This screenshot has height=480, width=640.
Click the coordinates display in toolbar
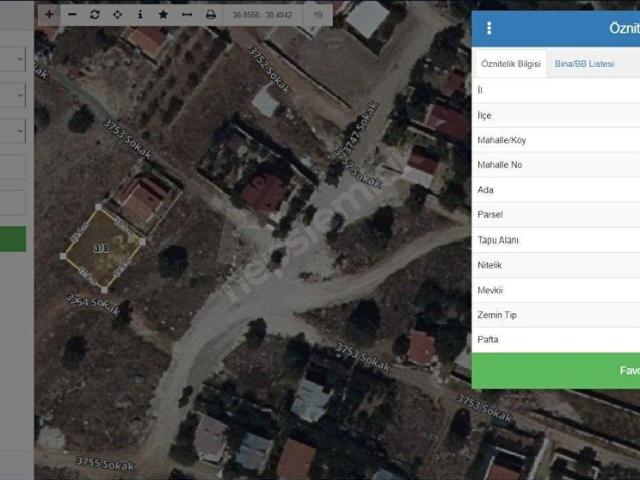click(262, 15)
